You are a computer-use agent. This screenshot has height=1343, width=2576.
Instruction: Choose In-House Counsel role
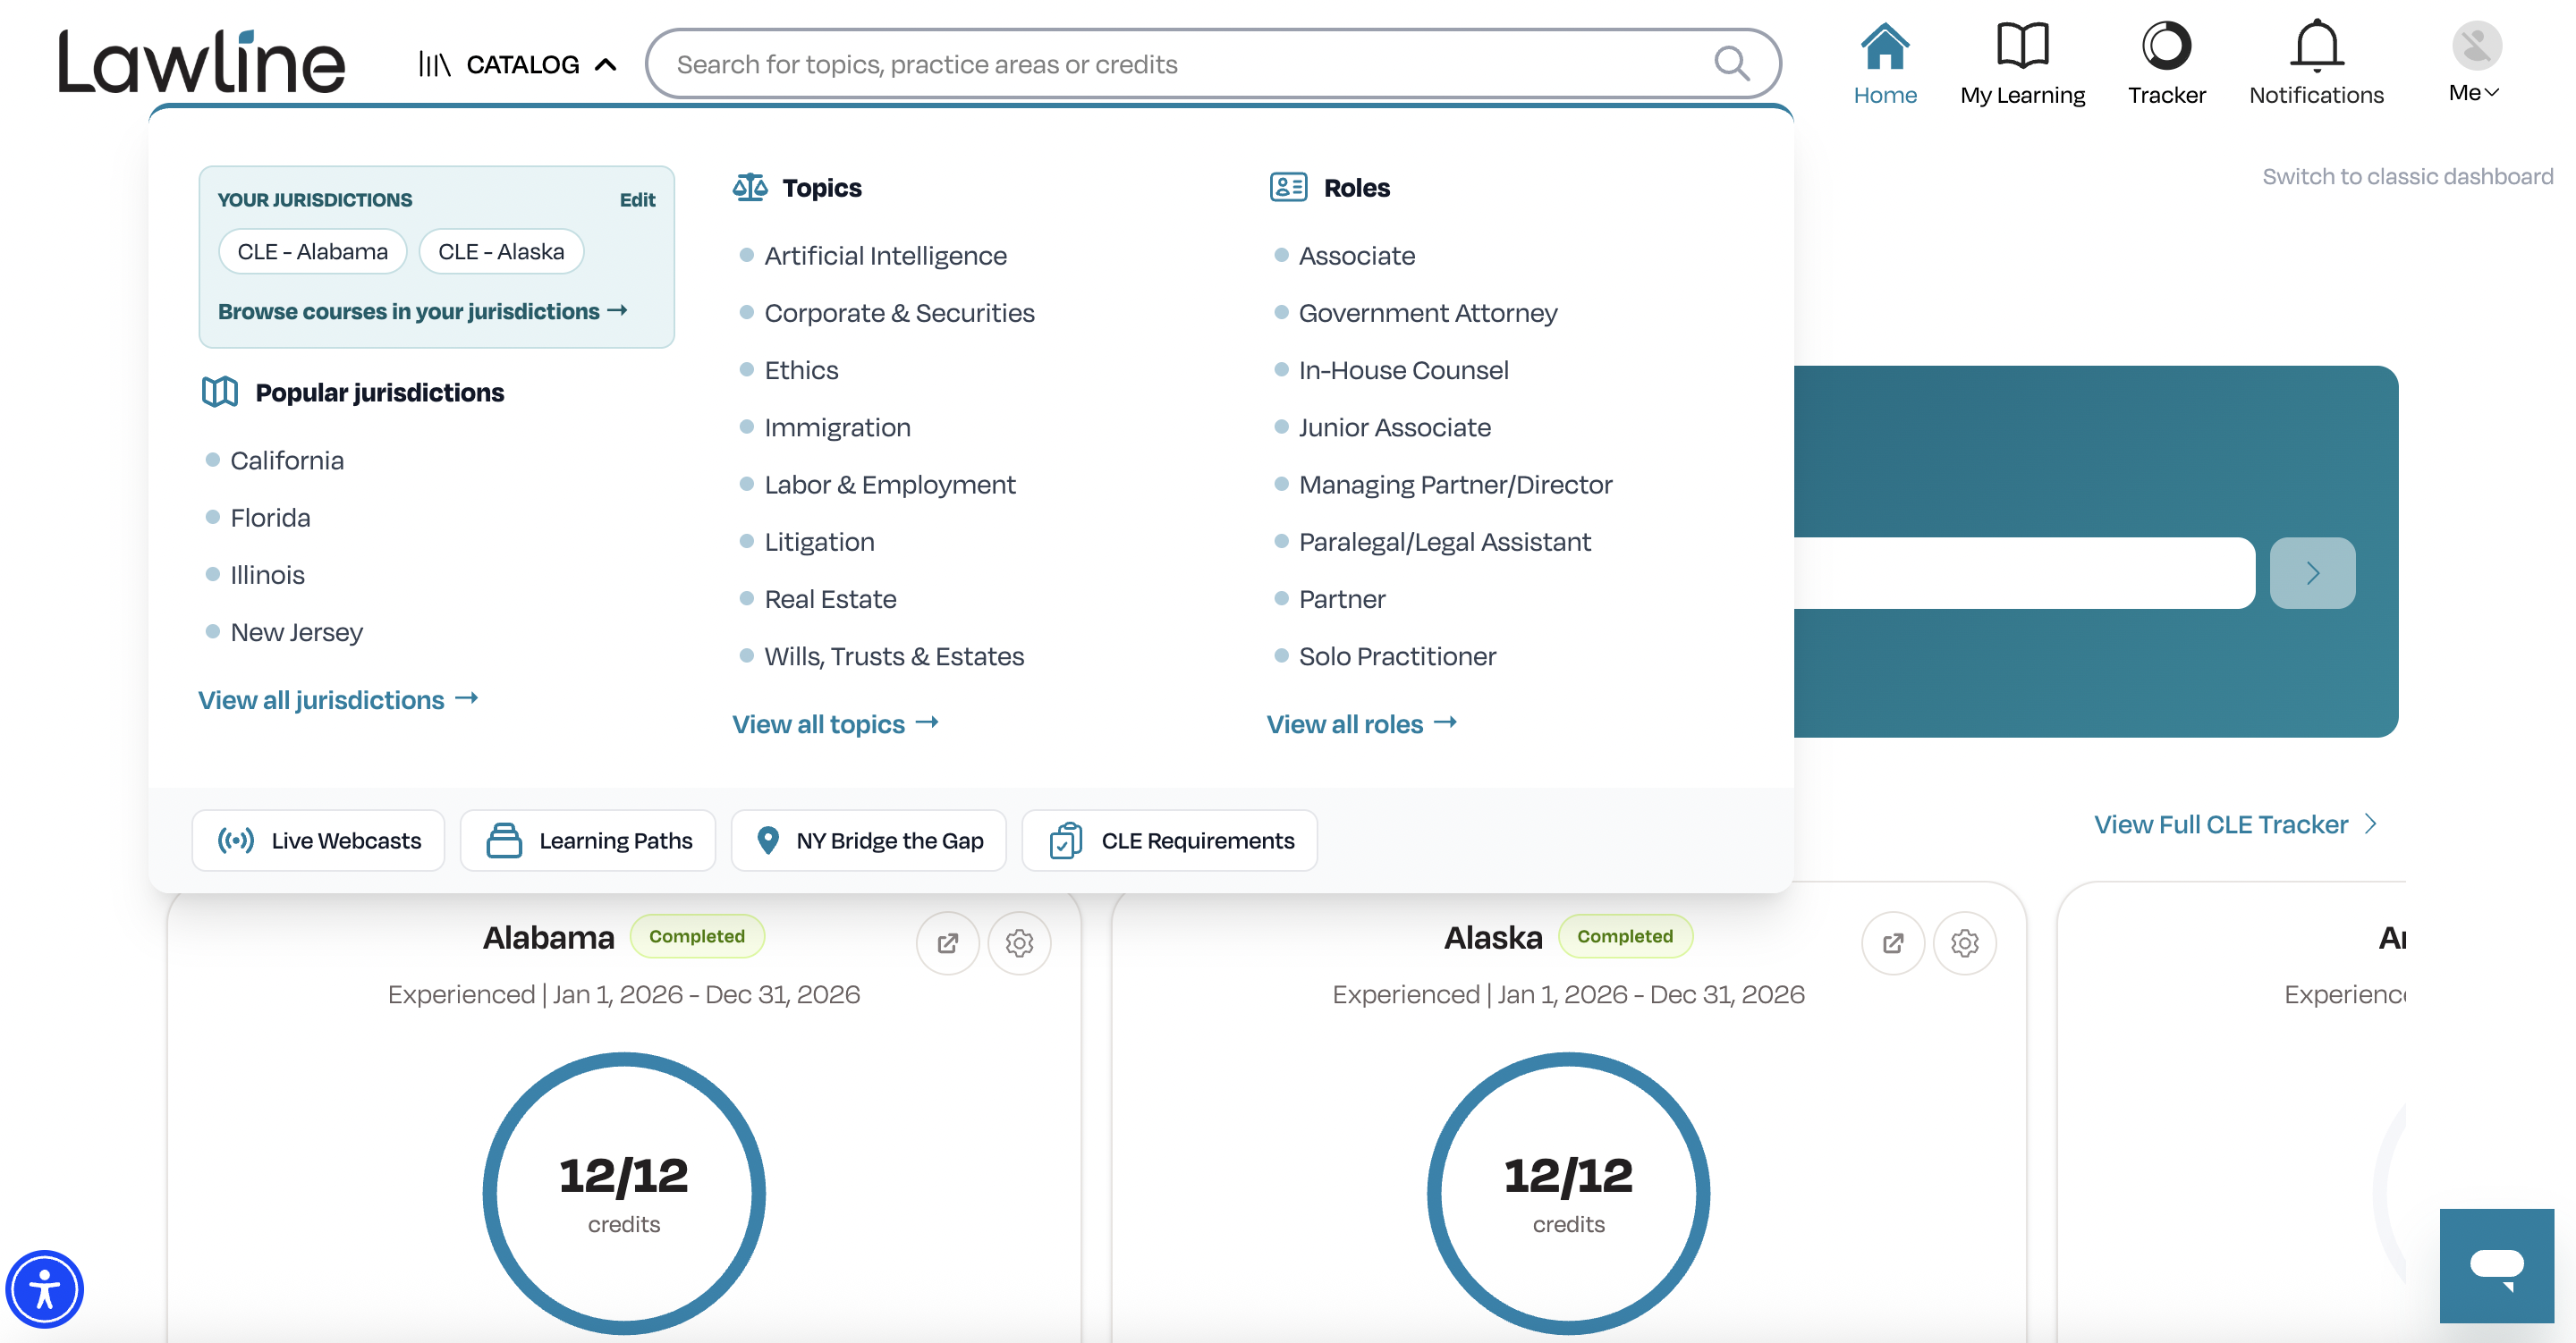click(1403, 370)
